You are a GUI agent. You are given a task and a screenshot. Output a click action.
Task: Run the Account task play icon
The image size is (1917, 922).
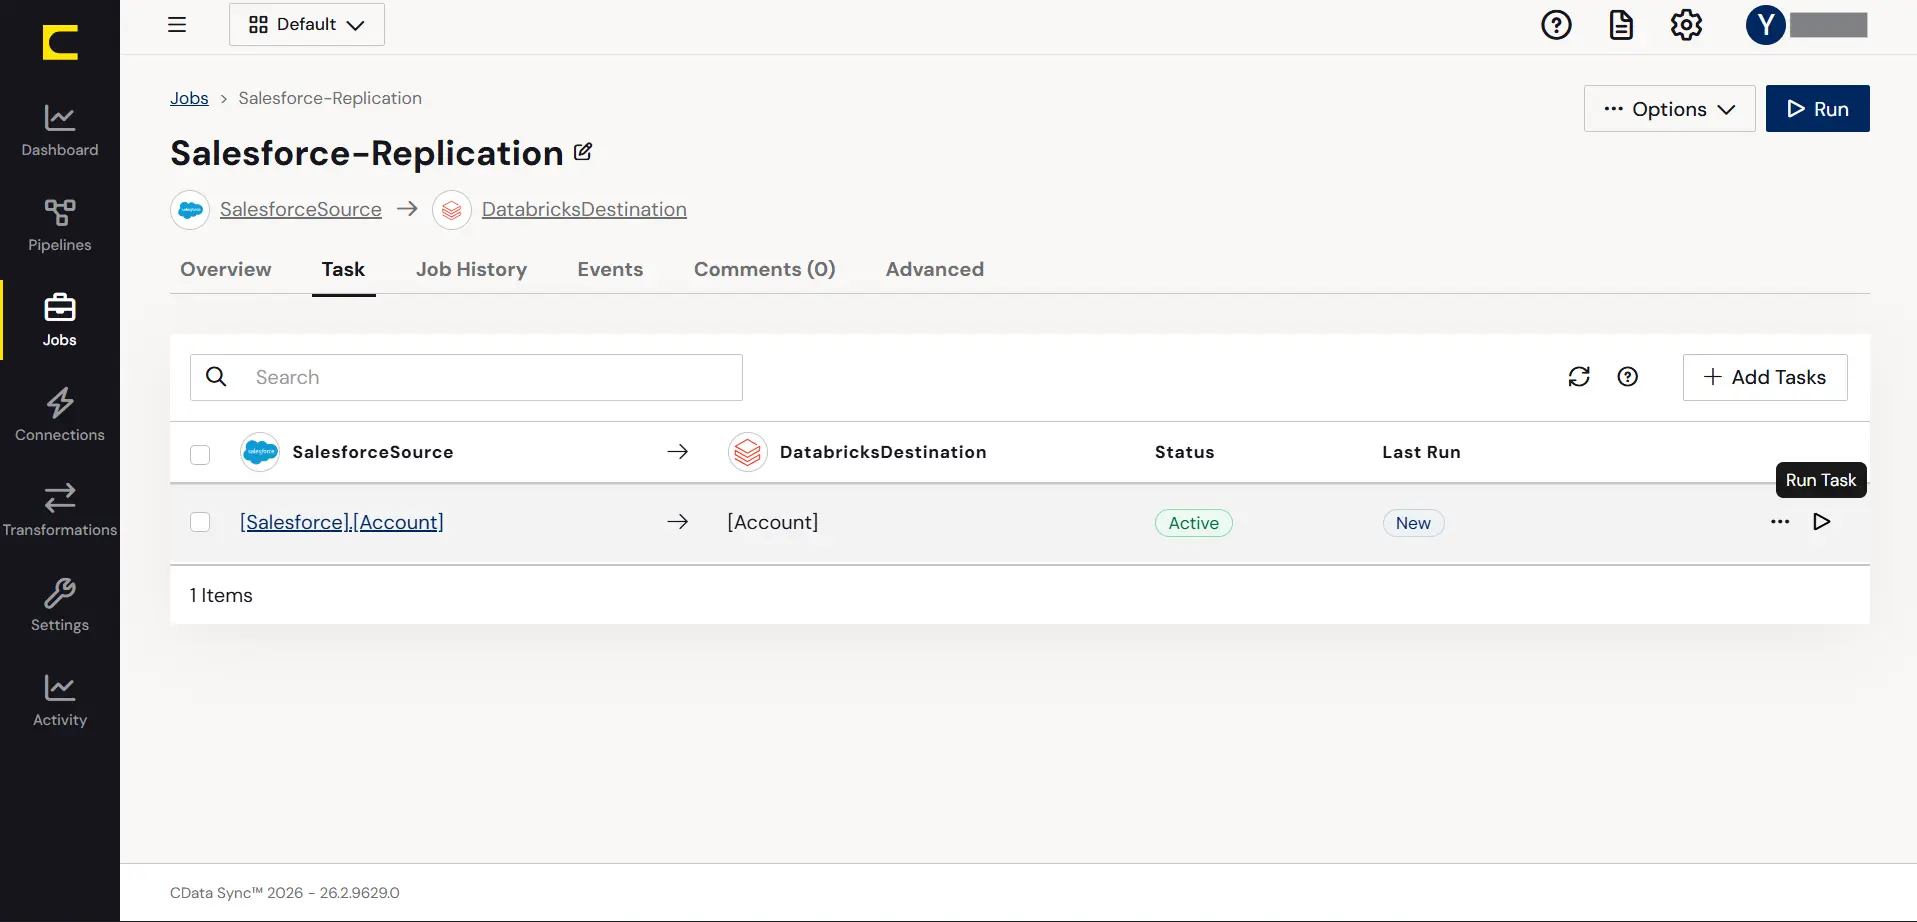tap(1822, 522)
